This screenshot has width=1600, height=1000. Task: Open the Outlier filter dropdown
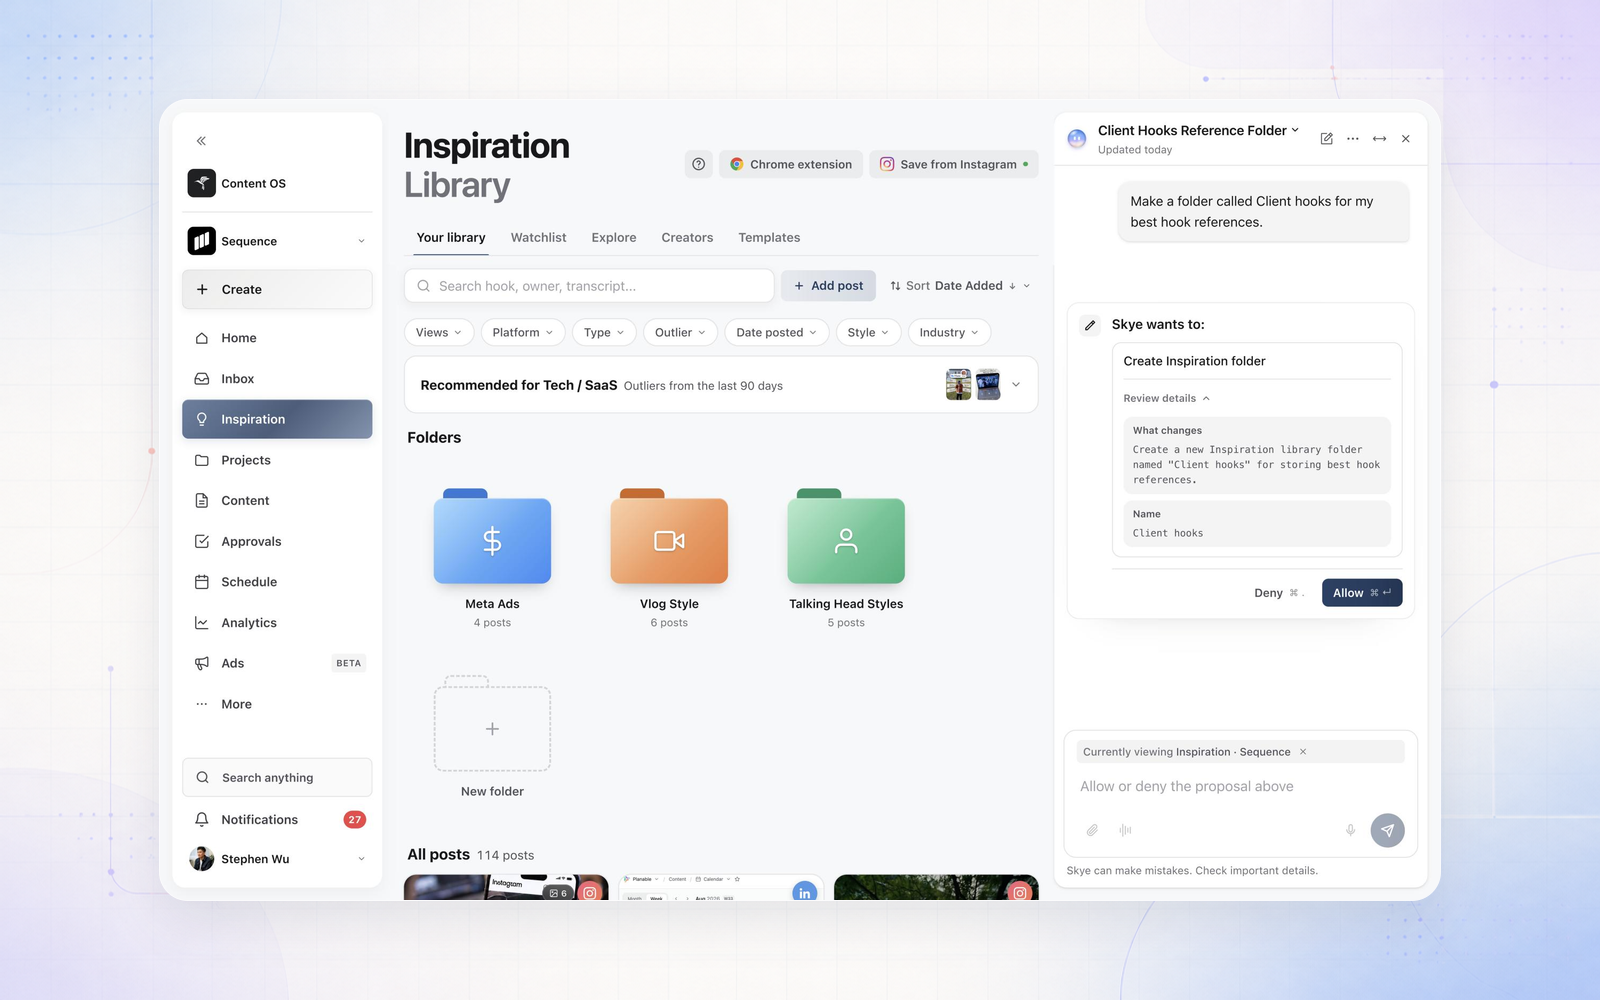click(680, 332)
